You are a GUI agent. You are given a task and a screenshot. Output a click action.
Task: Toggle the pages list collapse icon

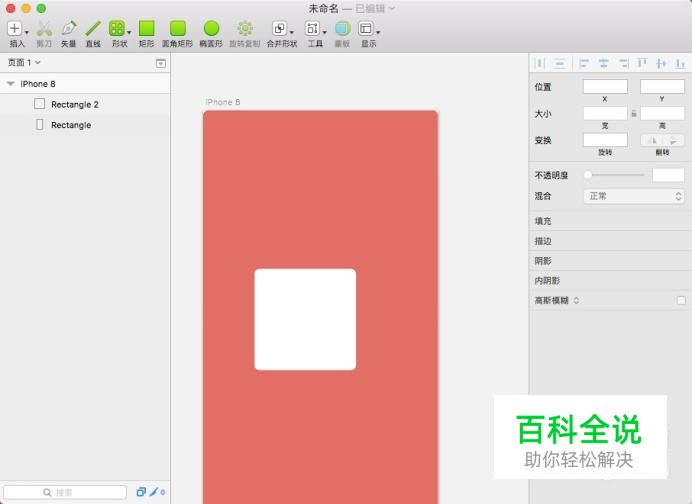pos(161,63)
